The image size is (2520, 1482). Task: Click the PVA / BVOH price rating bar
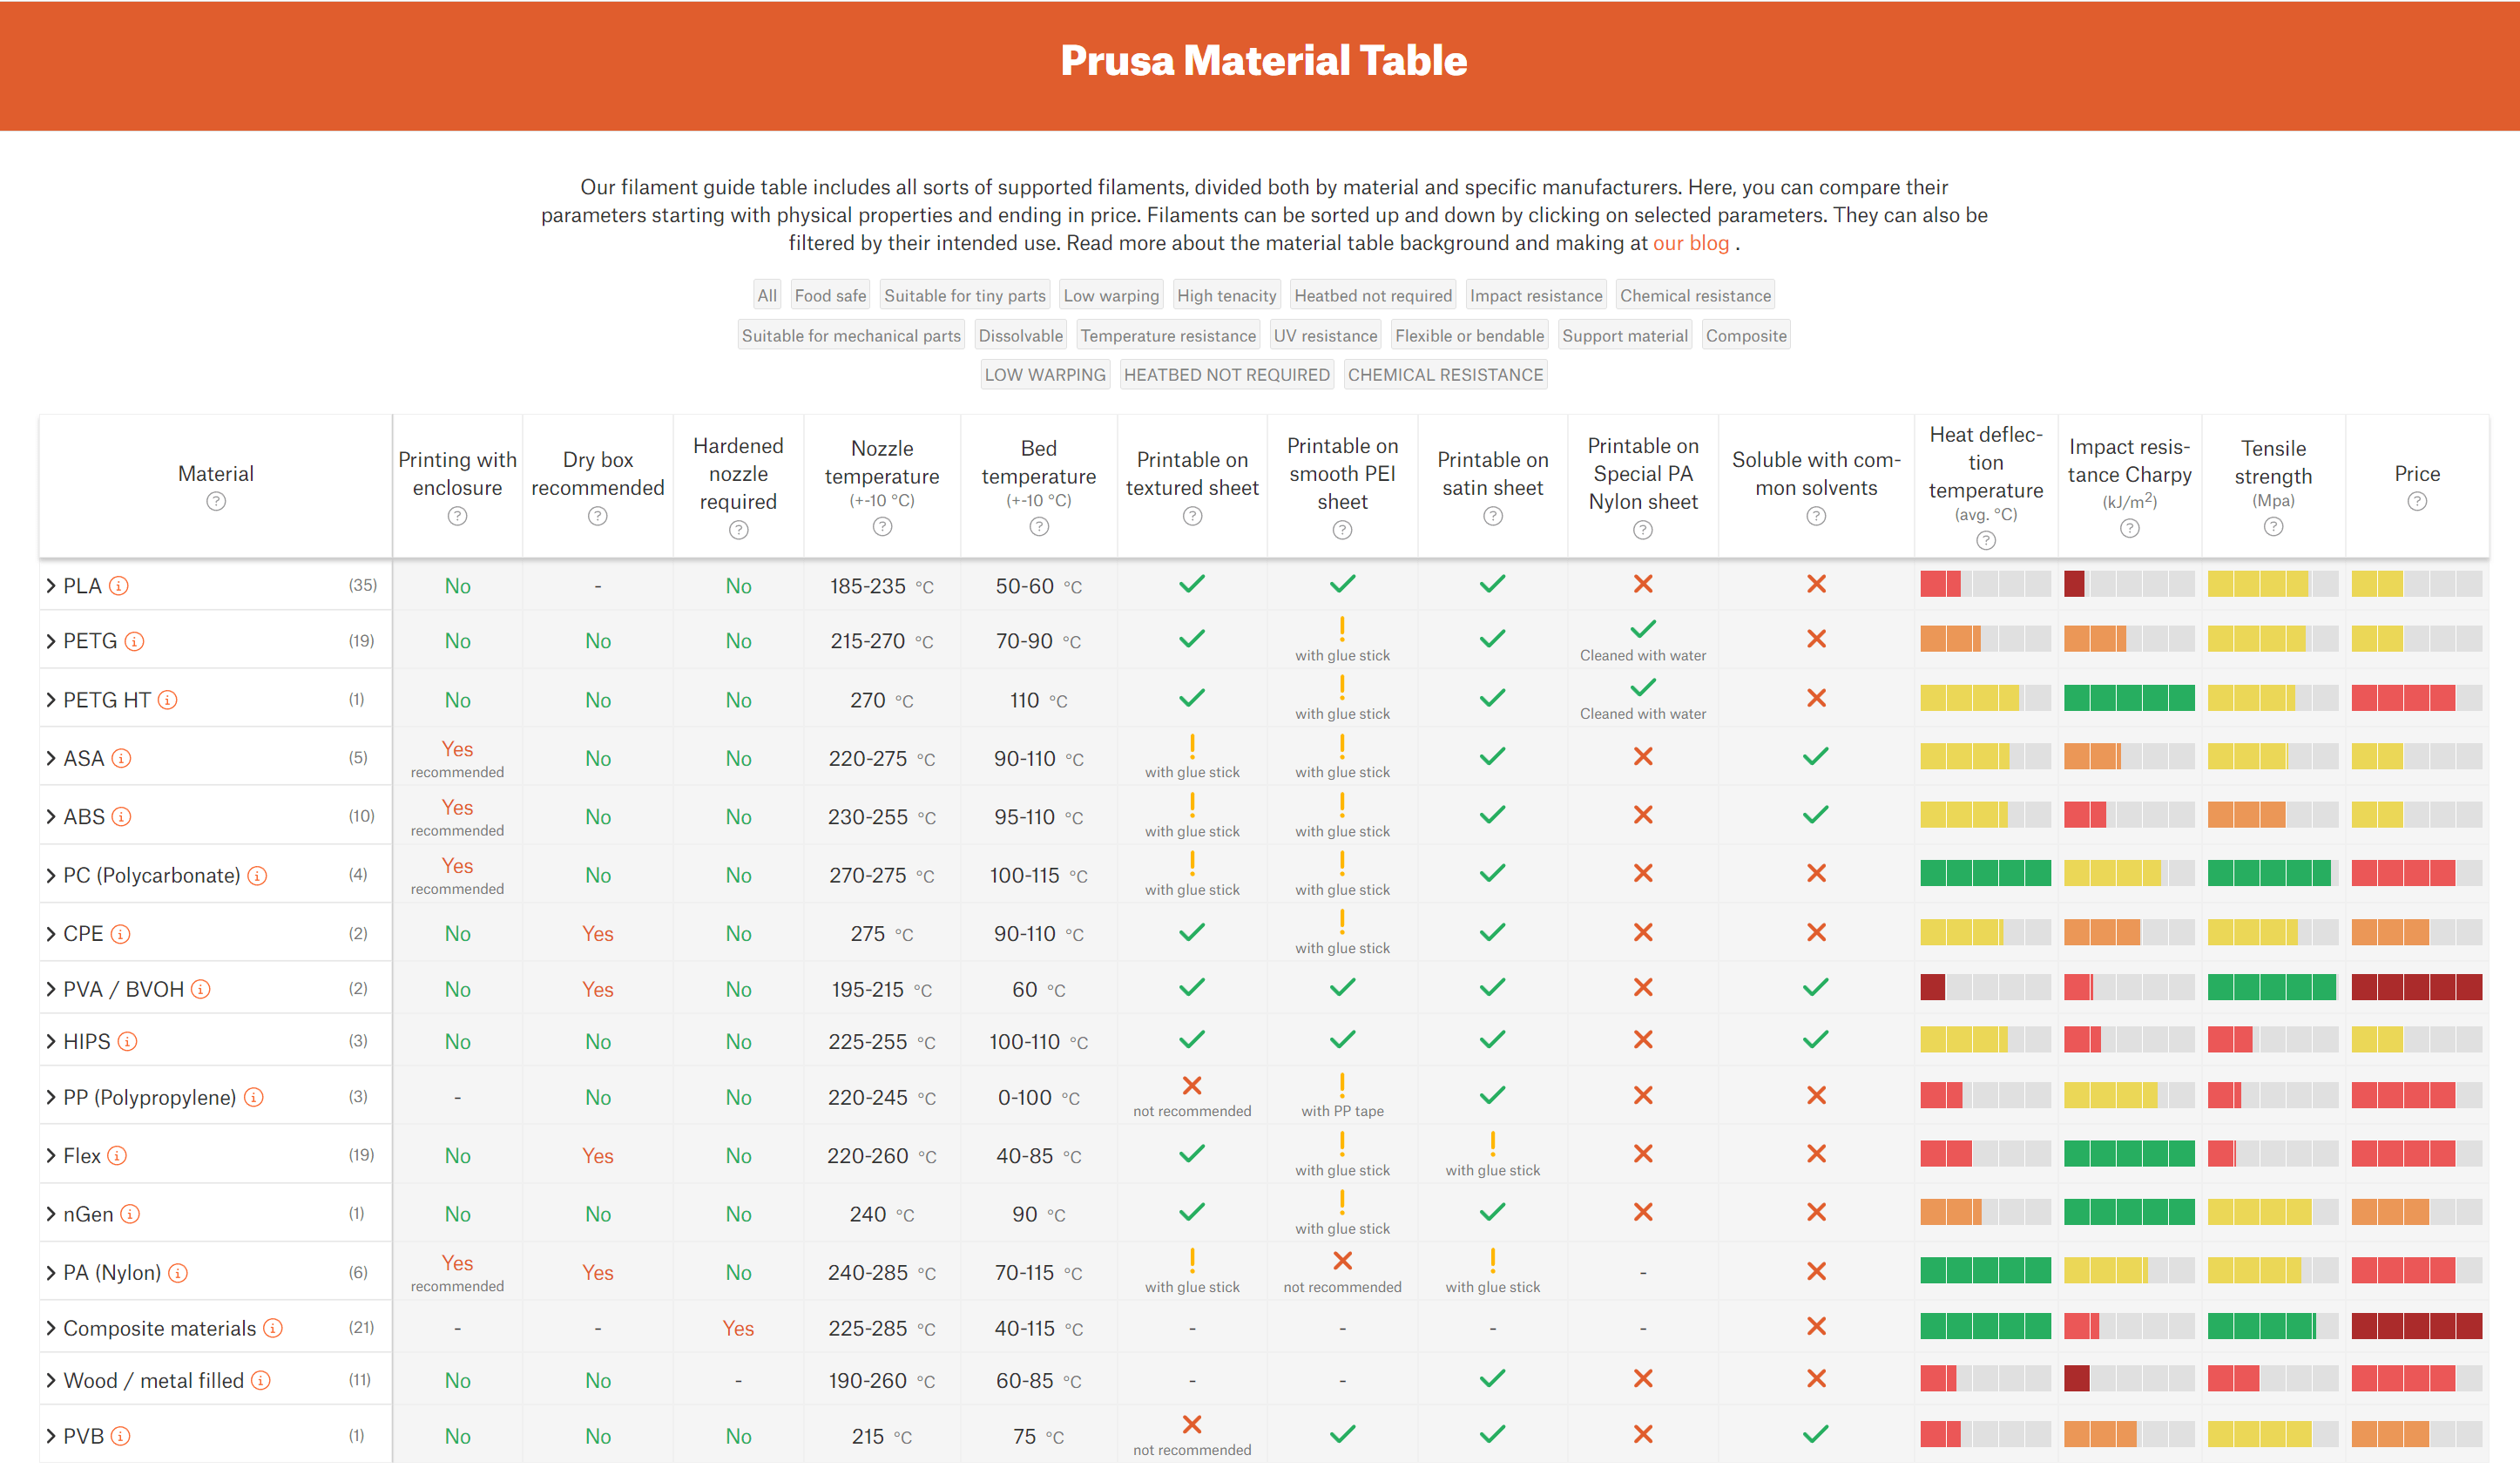[2416, 988]
